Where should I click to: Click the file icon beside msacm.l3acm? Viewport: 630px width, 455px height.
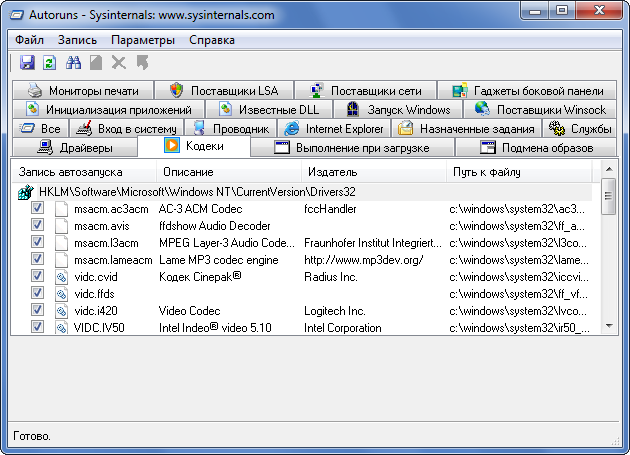[x=61, y=243]
